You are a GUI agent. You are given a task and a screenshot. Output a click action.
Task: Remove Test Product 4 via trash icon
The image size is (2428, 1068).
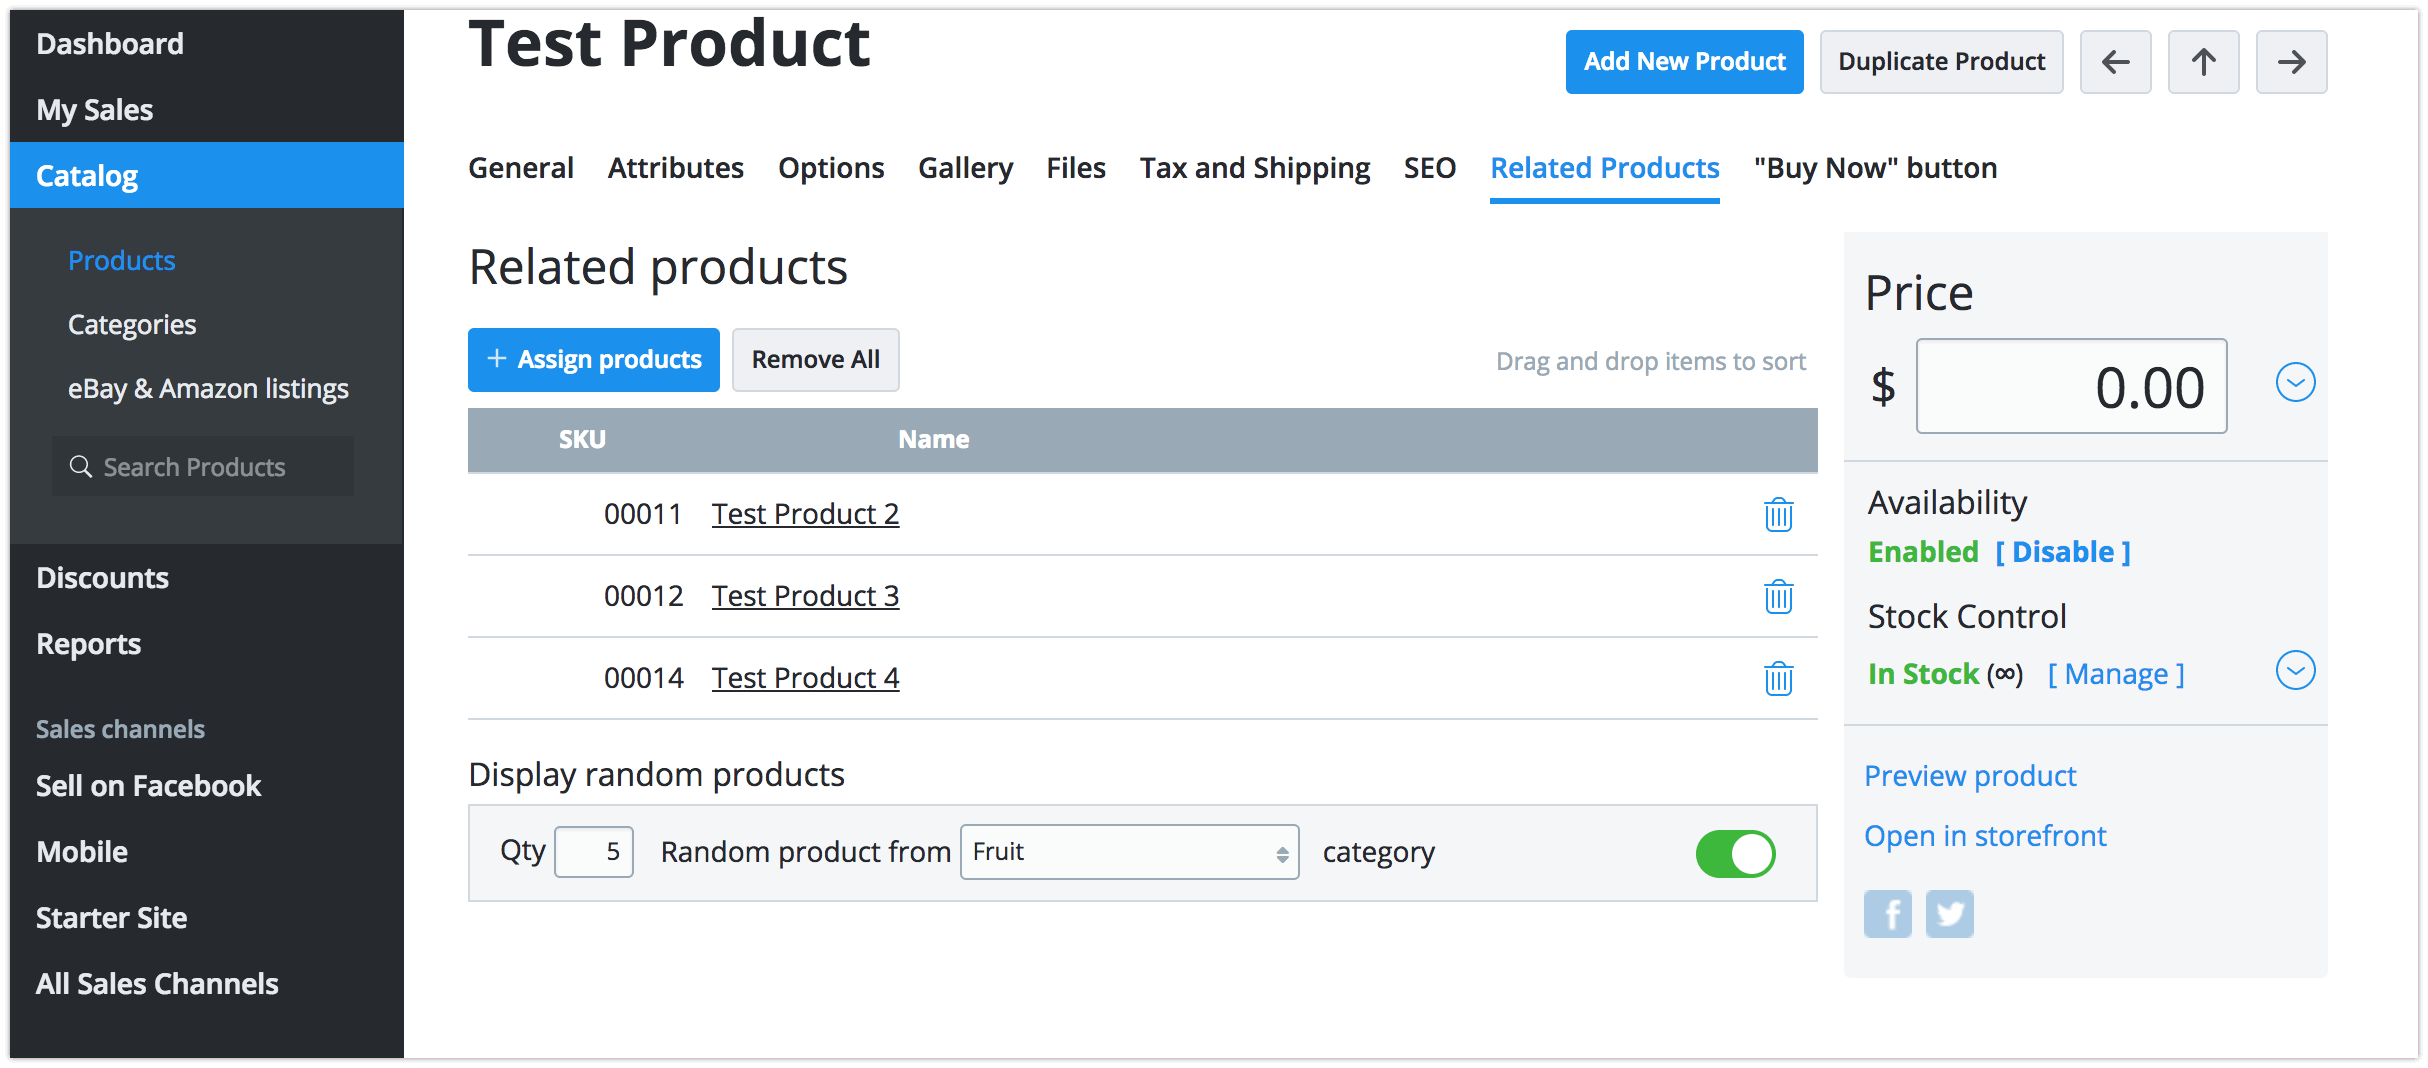1778,679
